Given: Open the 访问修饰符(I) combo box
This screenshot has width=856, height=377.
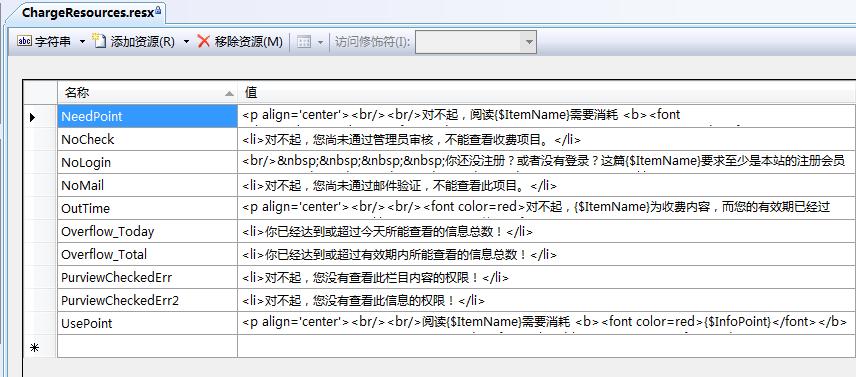Looking at the screenshot, I should (x=475, y=42).
